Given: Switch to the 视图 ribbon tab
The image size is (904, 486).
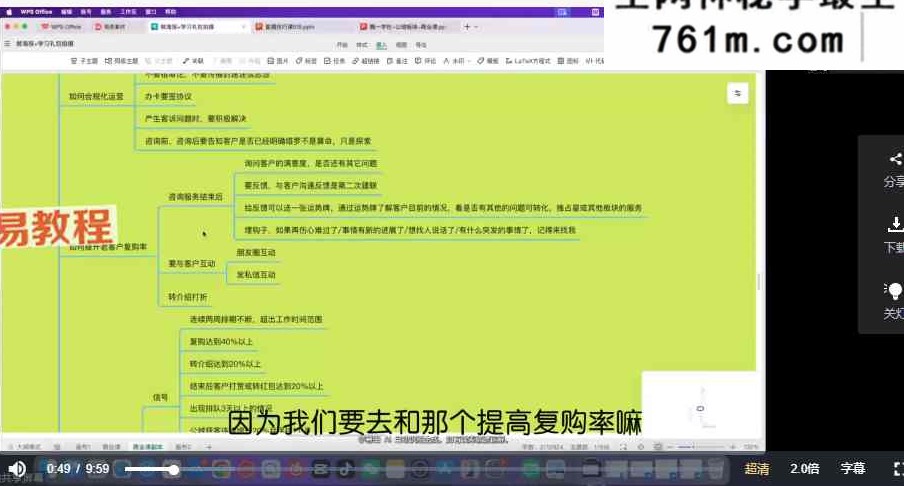Looking at the screenshot, I should click(x=401, y=44).
